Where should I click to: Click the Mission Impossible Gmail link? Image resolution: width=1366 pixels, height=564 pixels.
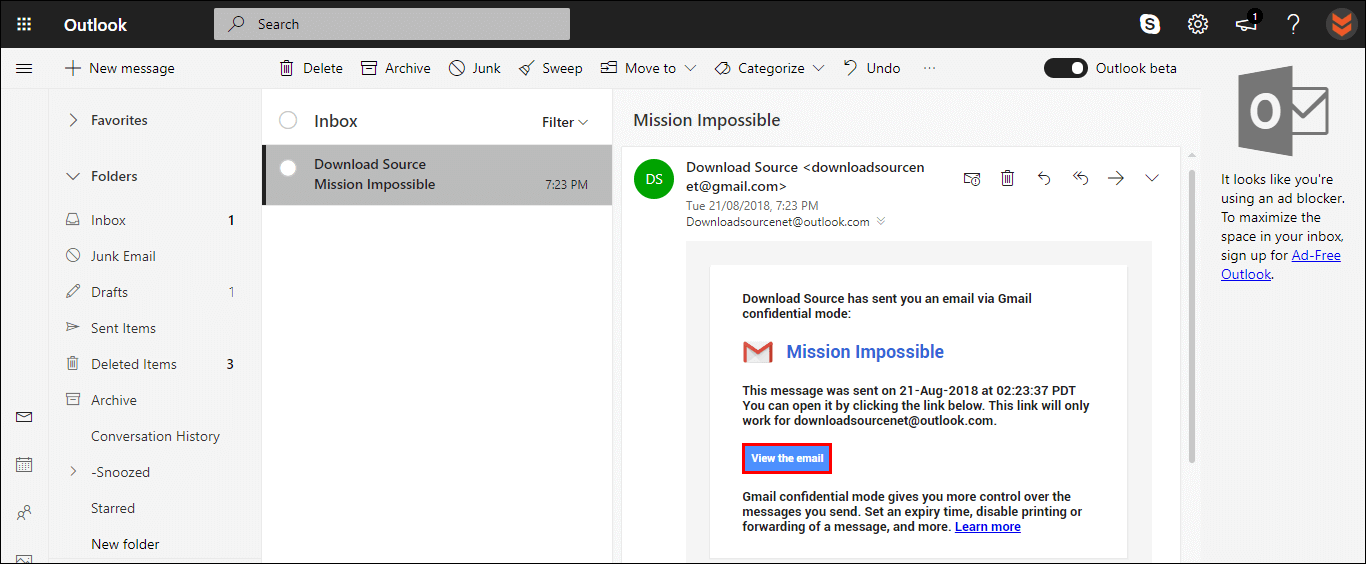865,352
